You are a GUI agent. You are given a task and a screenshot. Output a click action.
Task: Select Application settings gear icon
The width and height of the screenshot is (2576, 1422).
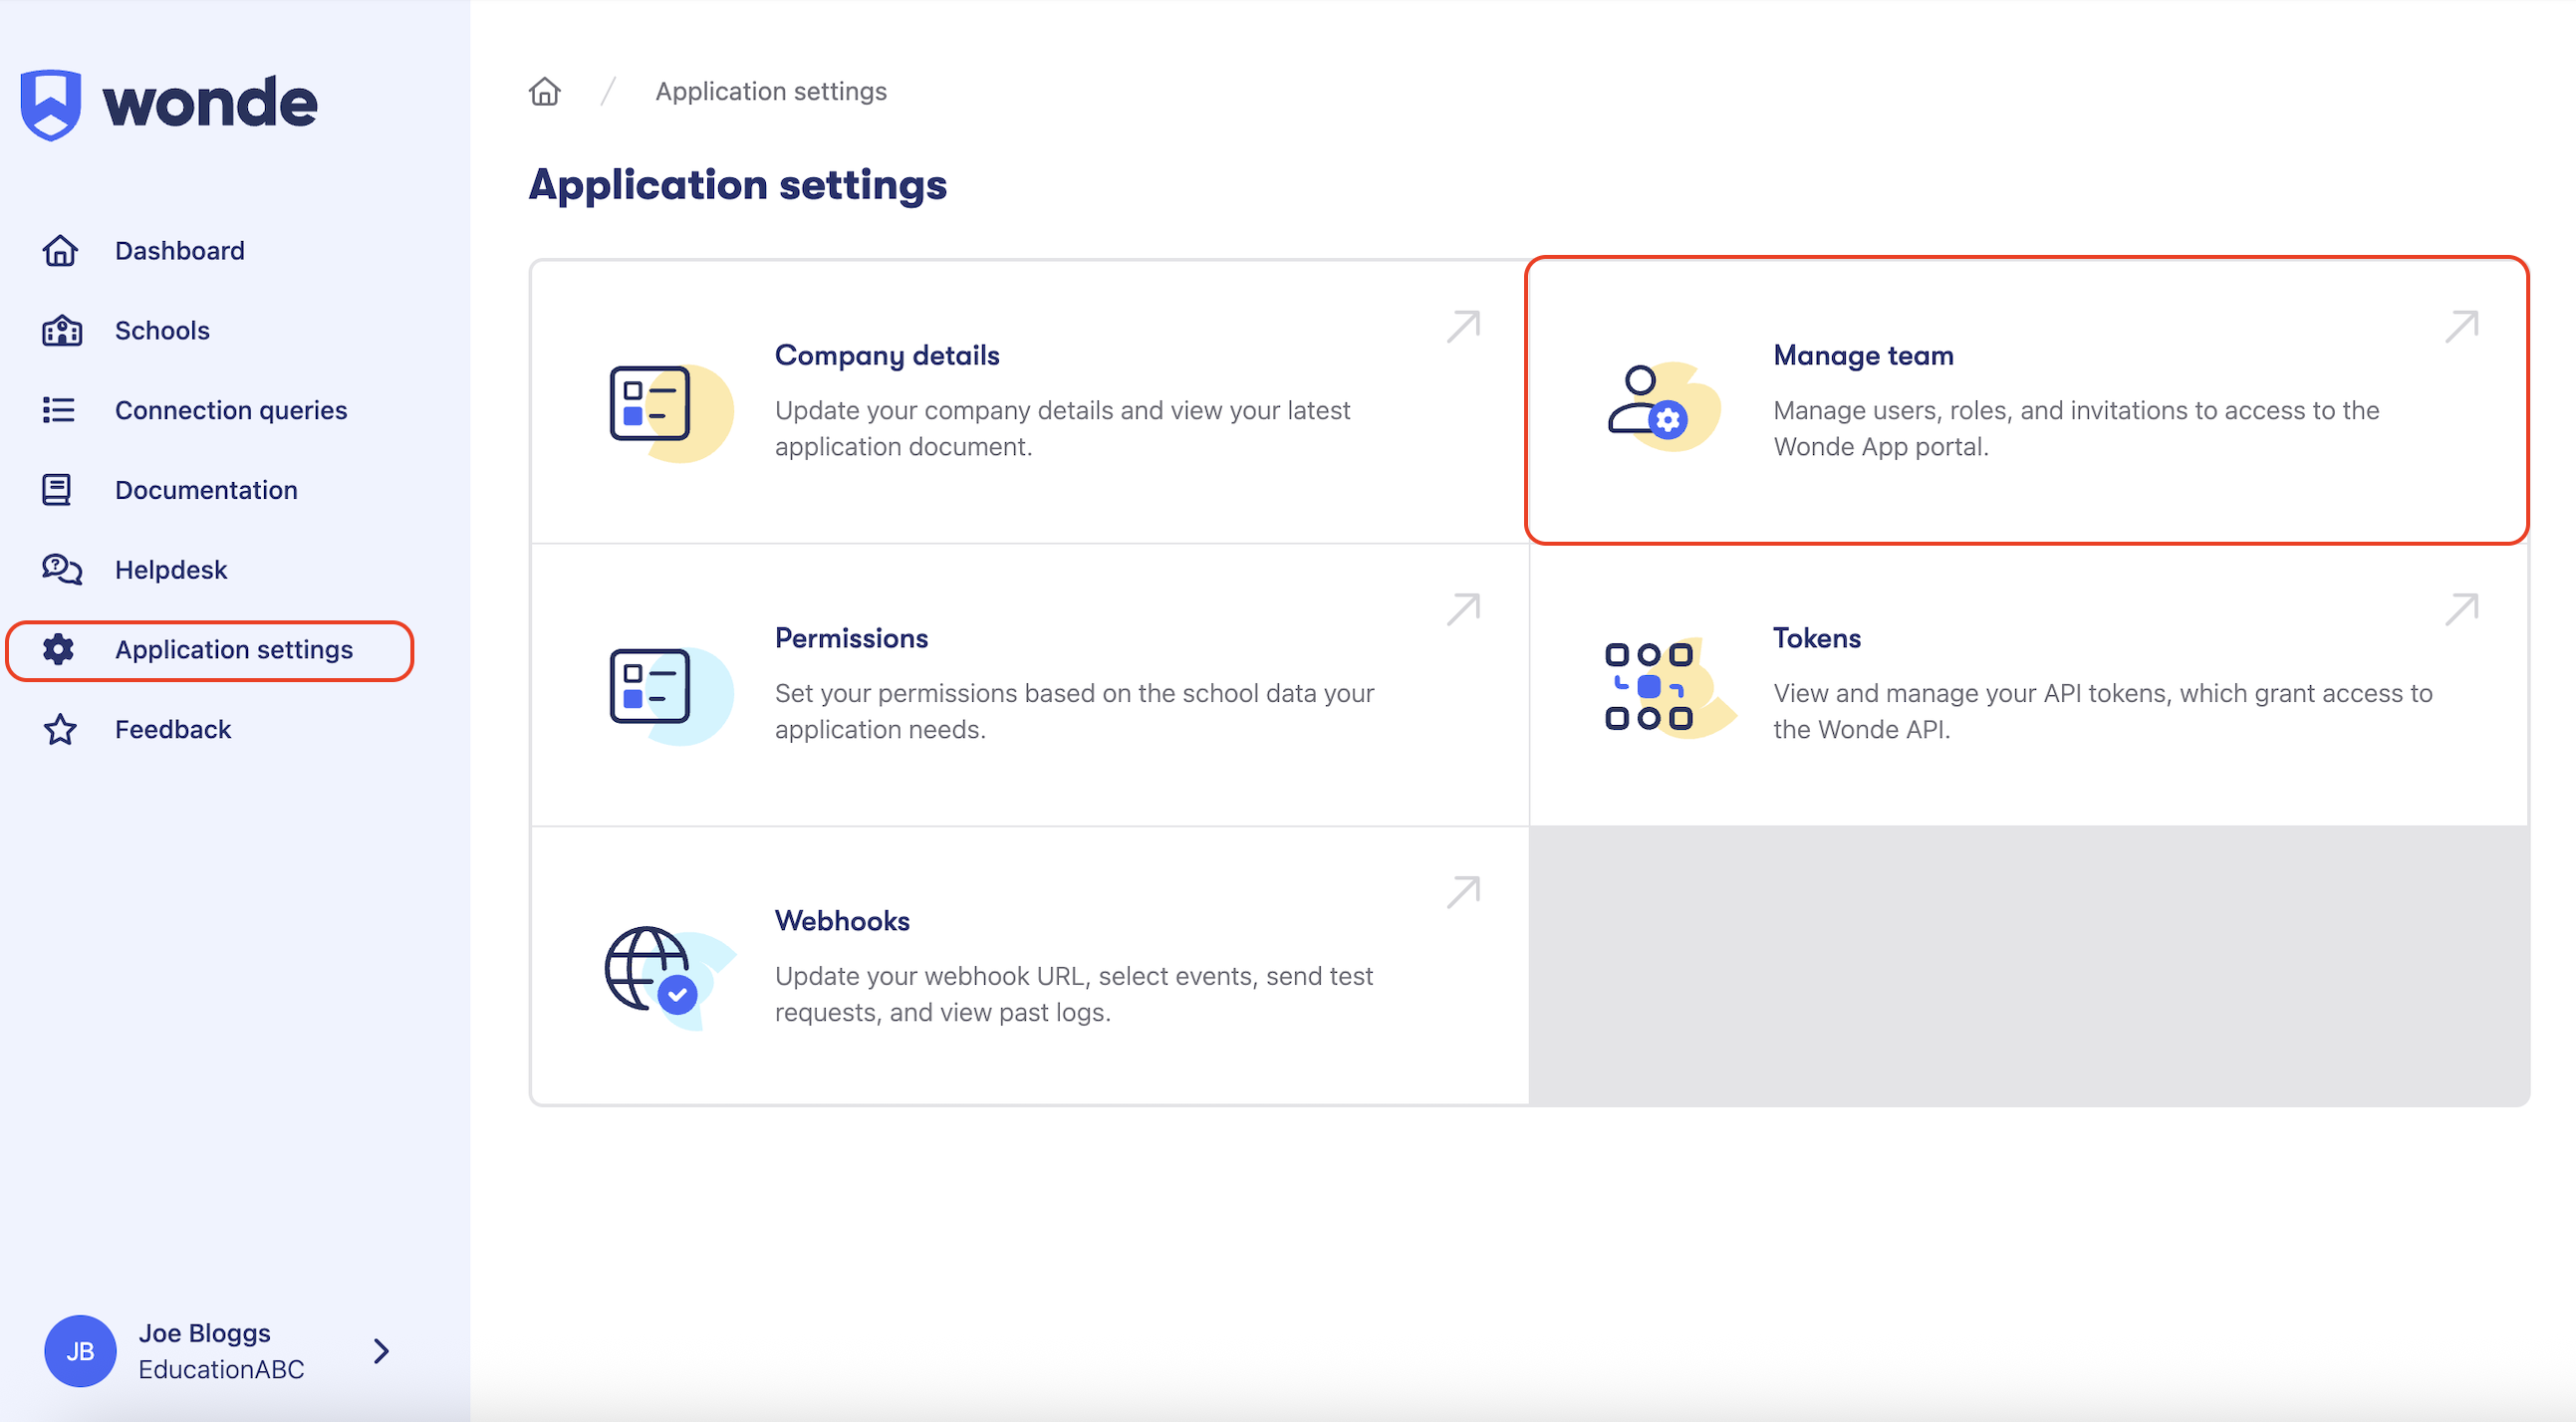(59, 649)
